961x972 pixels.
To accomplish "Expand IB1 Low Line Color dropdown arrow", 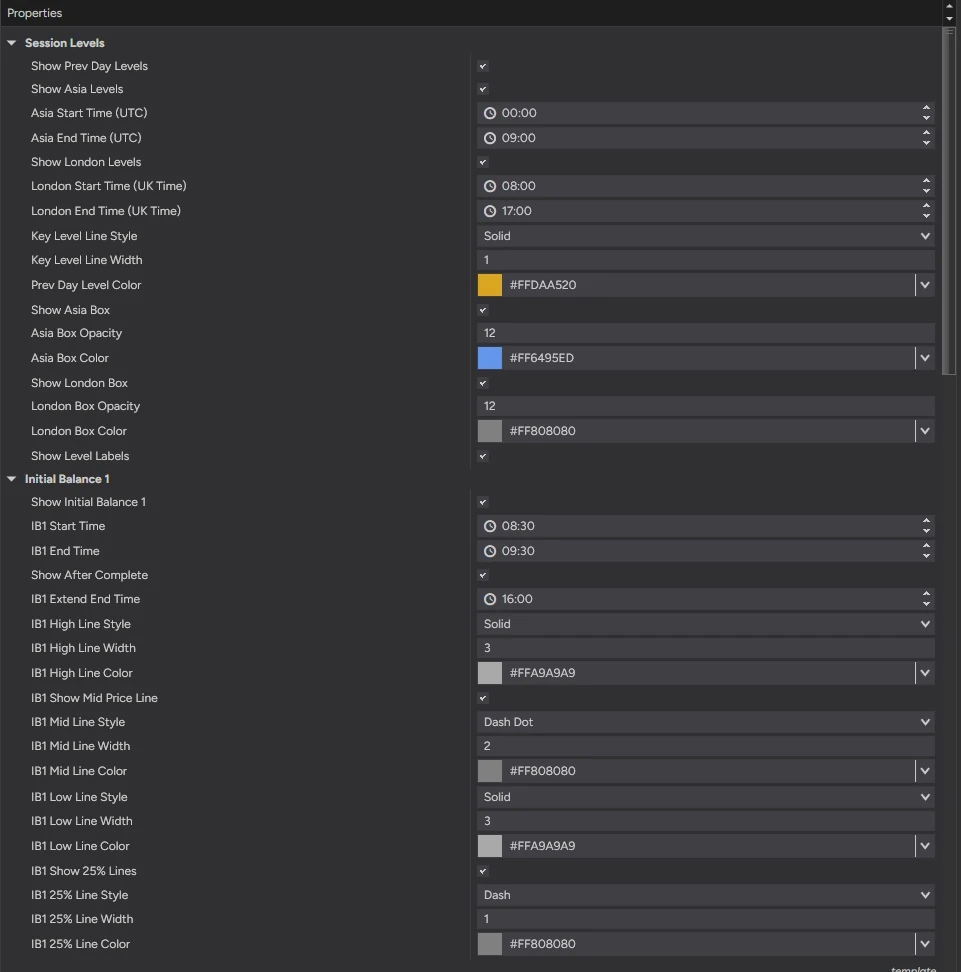I will coord(925,846).
